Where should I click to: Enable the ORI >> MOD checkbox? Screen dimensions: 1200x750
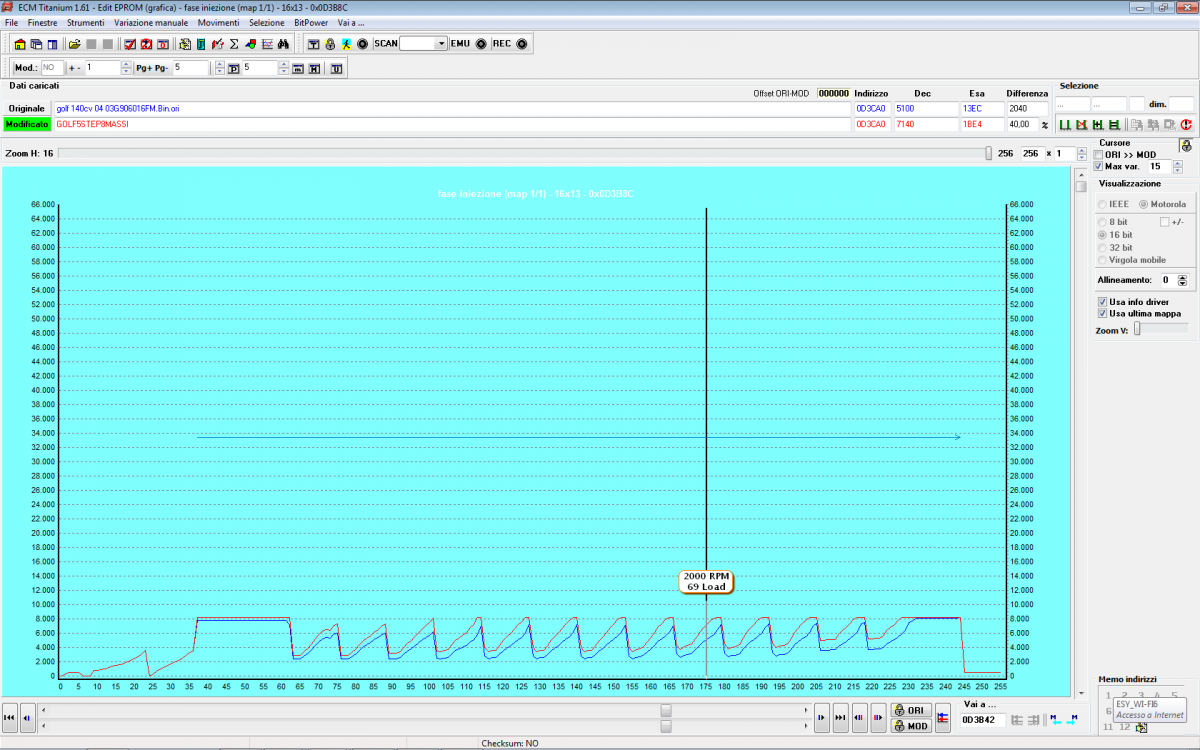click(1099, 155)
